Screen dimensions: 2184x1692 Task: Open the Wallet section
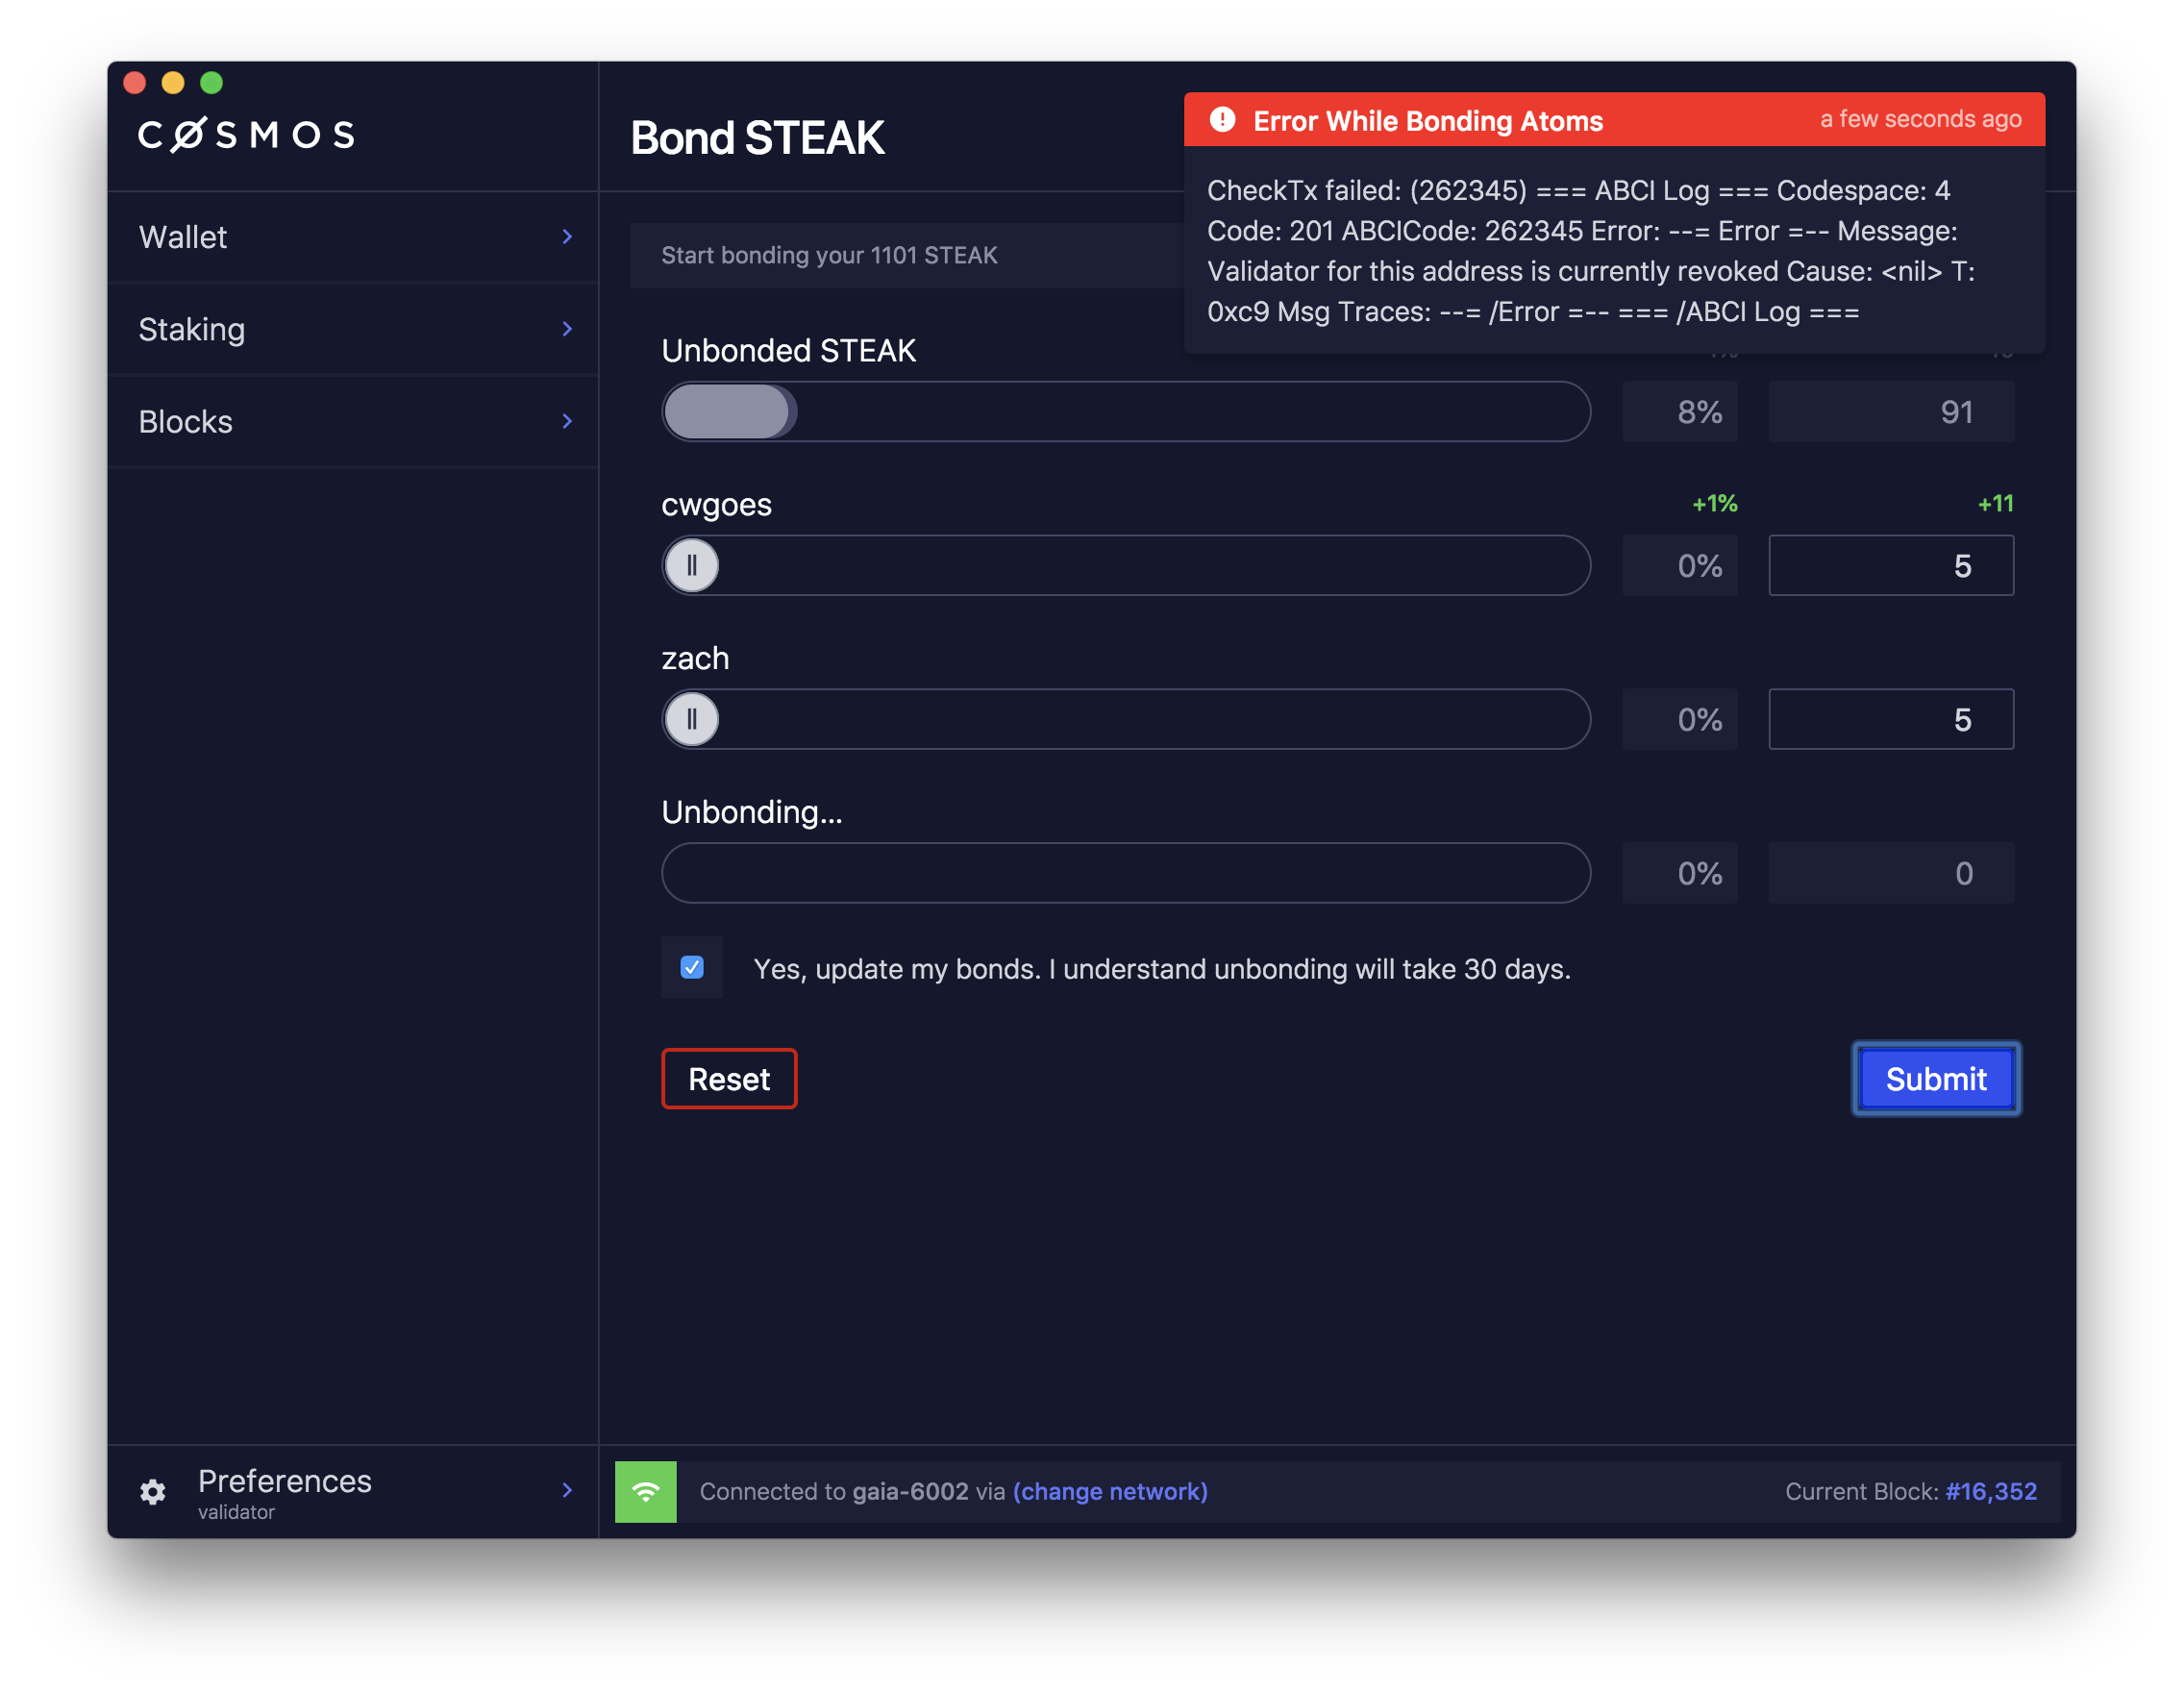click(x=353, y=237)
